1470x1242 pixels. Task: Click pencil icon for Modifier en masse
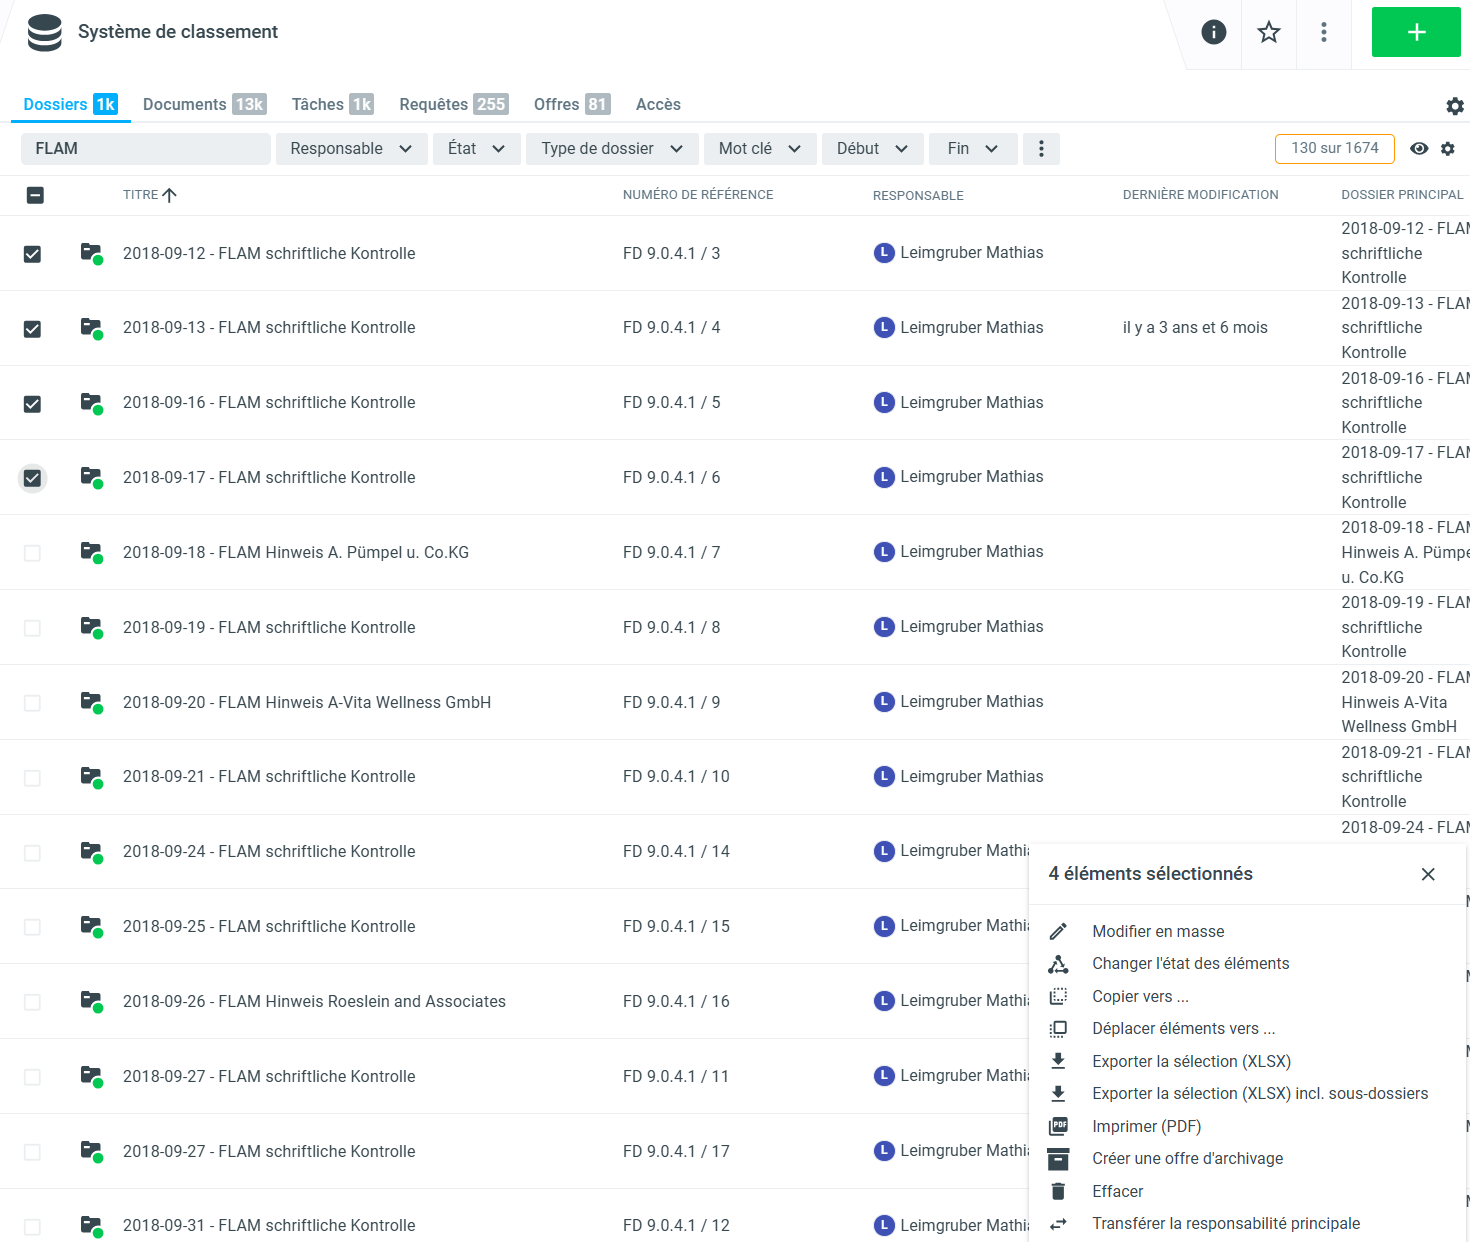[1058, 932]
